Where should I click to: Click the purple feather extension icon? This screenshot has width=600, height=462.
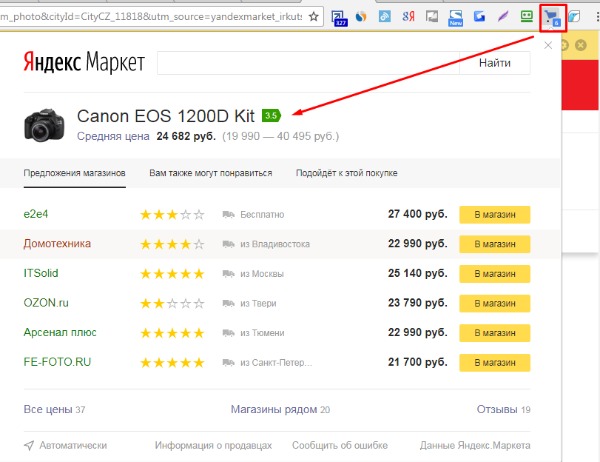click(x=503, y=16)
